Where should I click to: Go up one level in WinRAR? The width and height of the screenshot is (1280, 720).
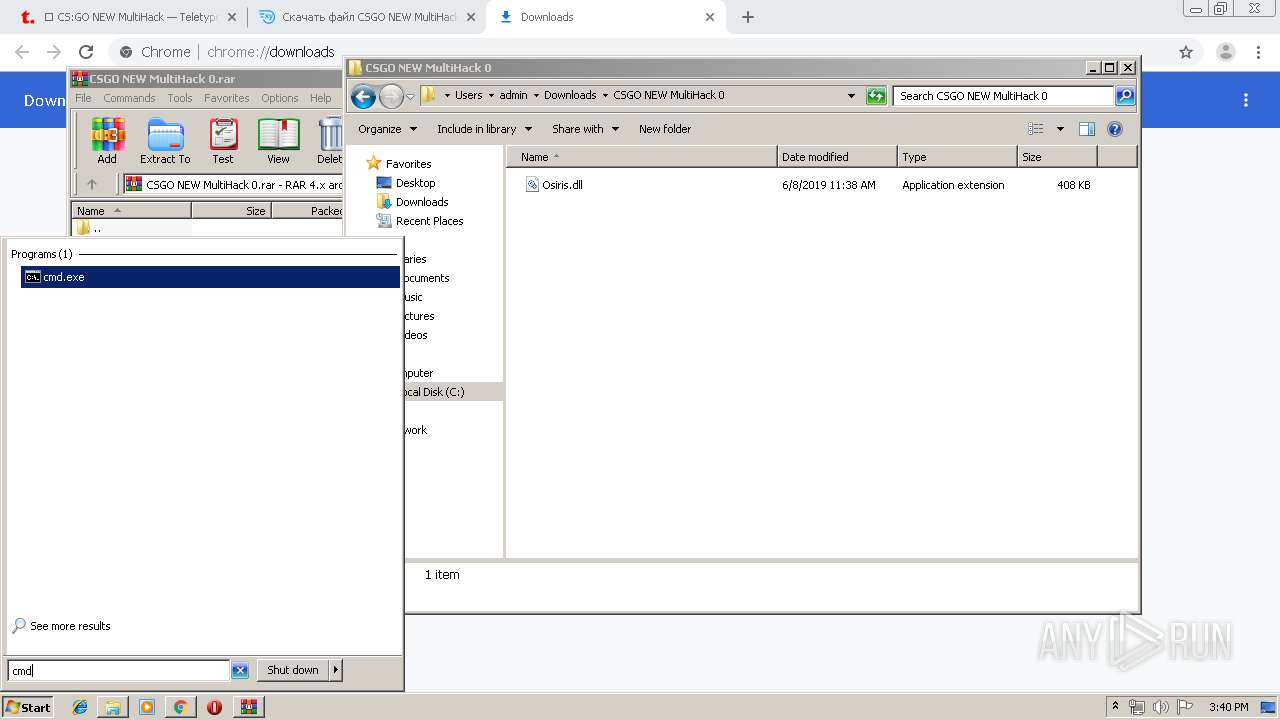(92, 184)
